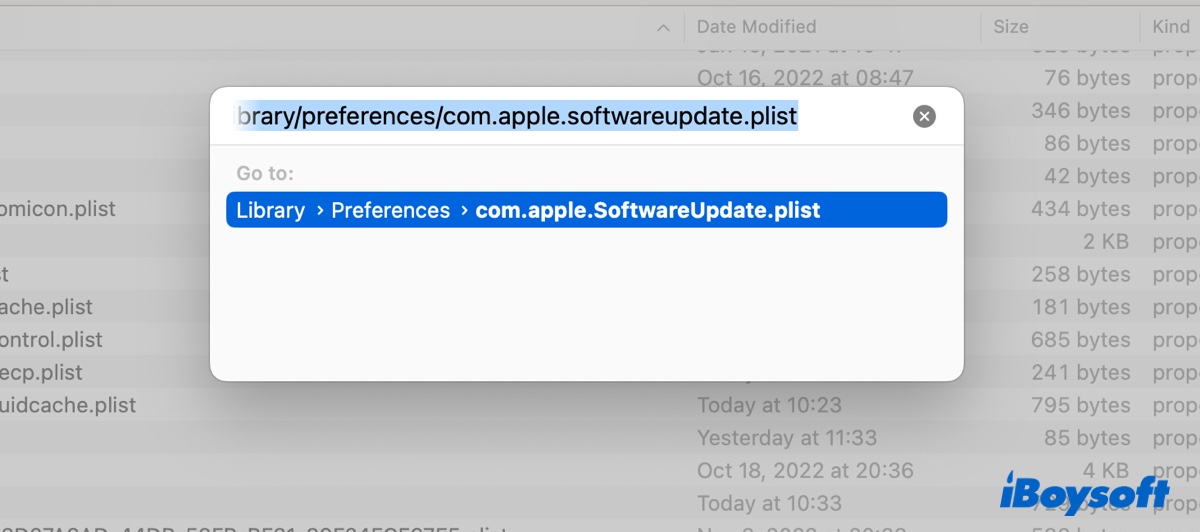The image size is (1200, 532).
Task: Select the row sized 346 bytes
Action: pyautogui.click(x=1080, y=111)
